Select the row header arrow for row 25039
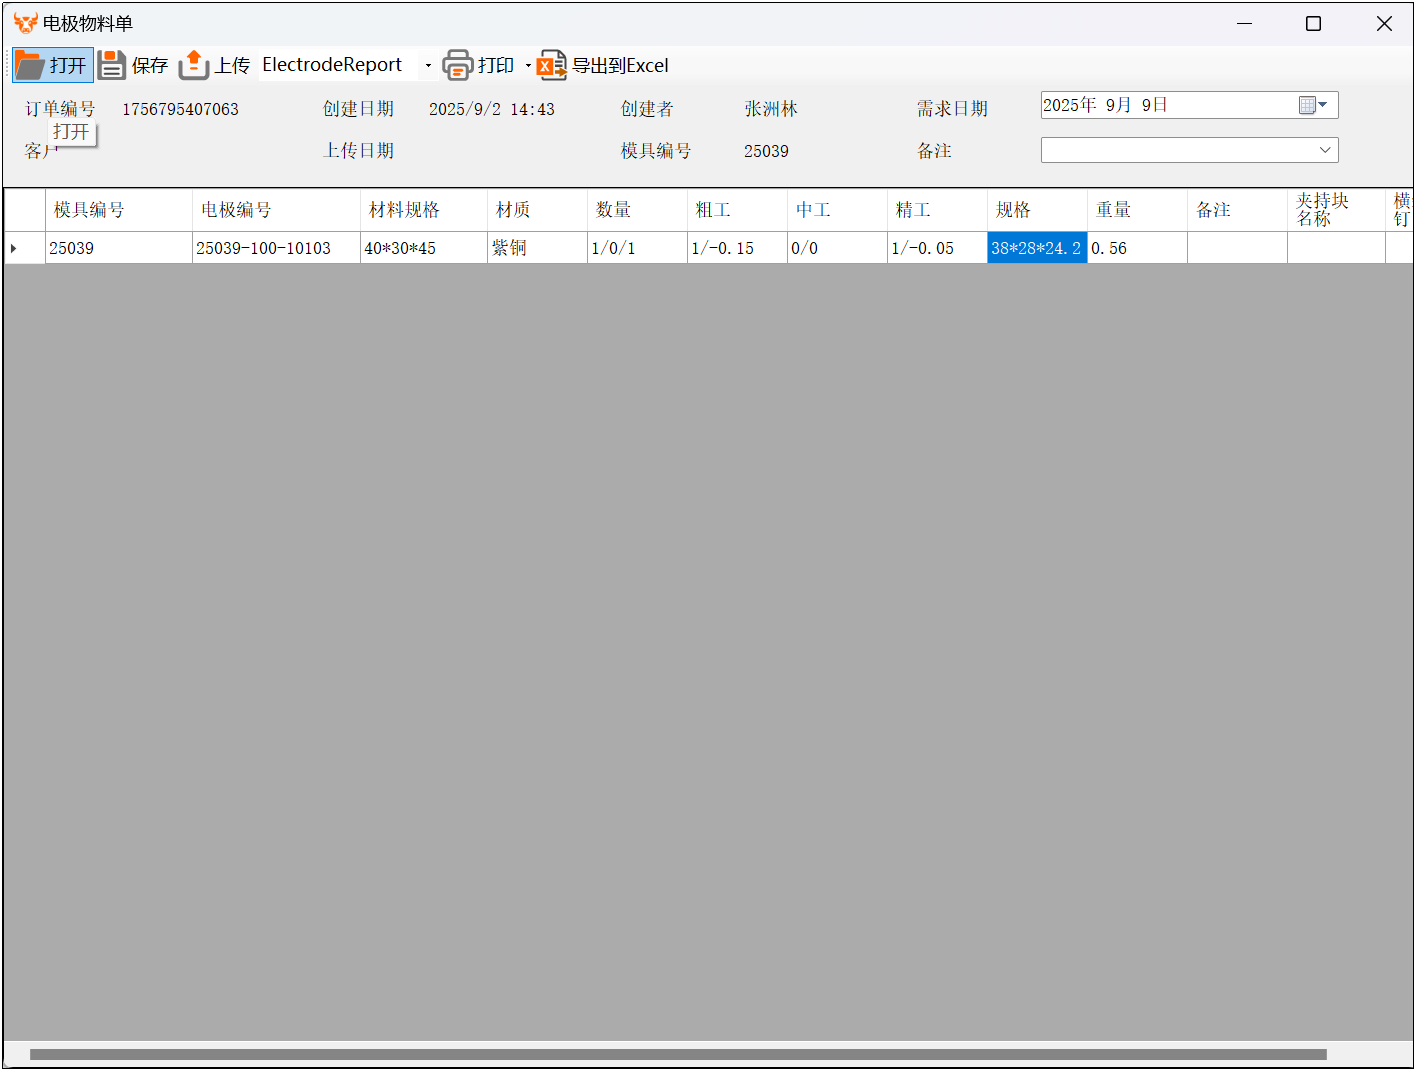The width and height of the screenshot is (1415, 1071). point(14,248)
